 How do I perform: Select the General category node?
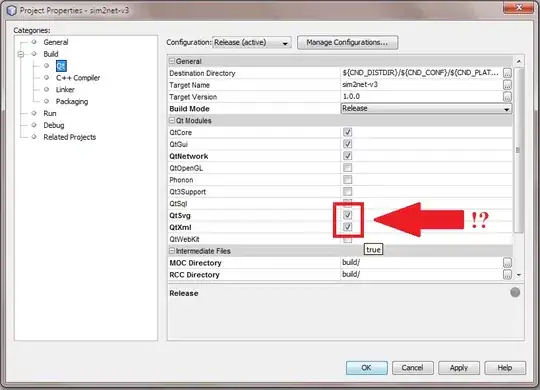point(55,42)
